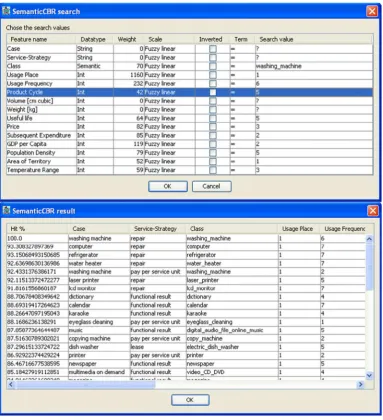
Task: Click class cell 'video_CD_DVD'
Action: click(x=232, y=372)
